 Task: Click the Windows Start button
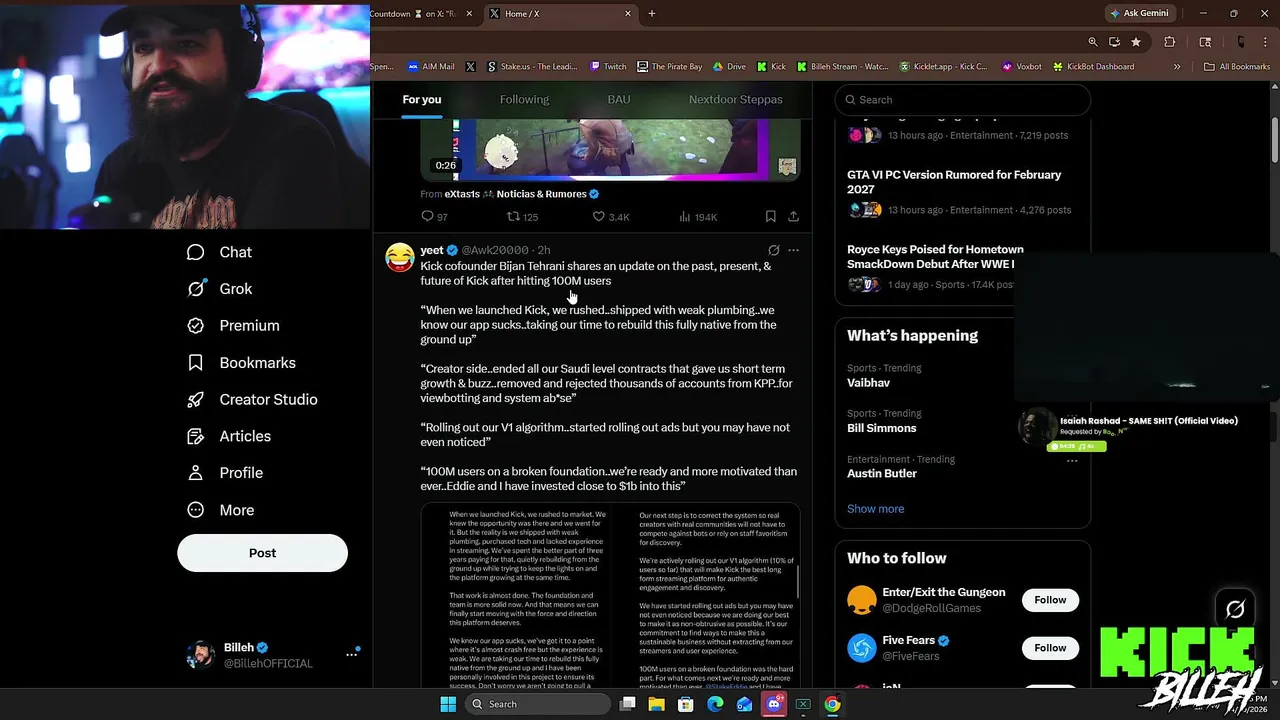click(448, 704)
